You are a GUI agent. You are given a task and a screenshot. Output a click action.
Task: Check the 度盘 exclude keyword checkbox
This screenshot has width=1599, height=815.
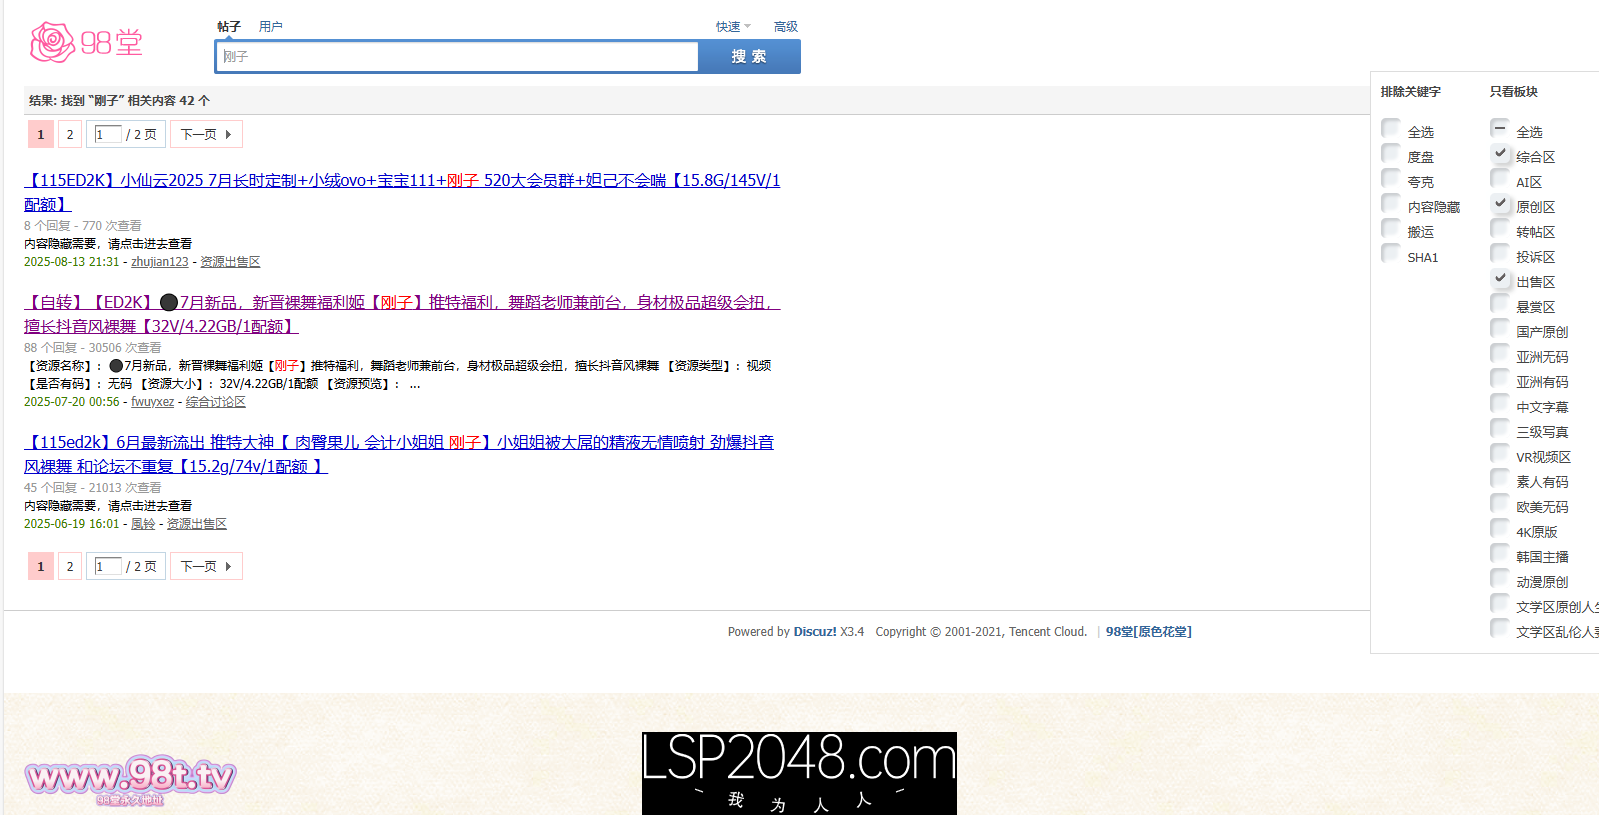1391,153
